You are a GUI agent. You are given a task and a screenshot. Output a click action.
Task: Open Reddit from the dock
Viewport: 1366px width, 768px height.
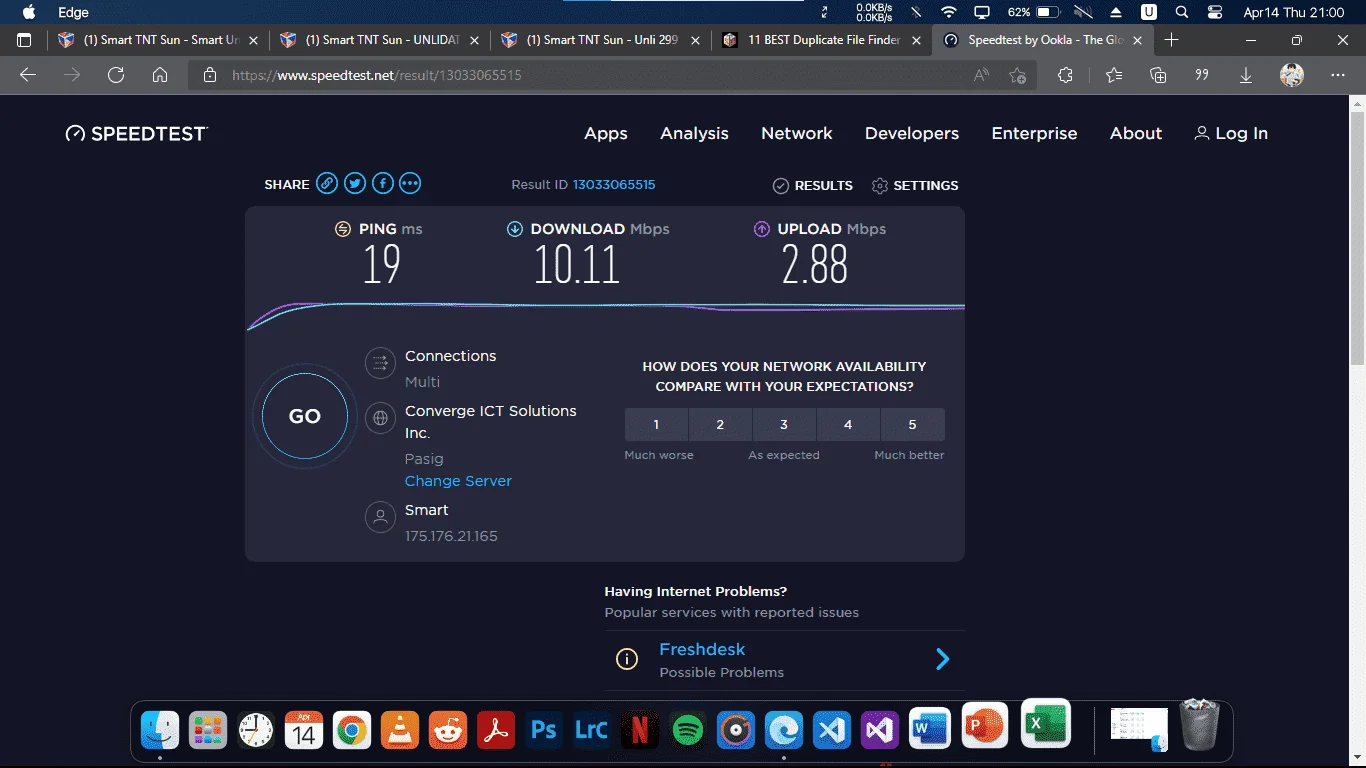(448, 731)
